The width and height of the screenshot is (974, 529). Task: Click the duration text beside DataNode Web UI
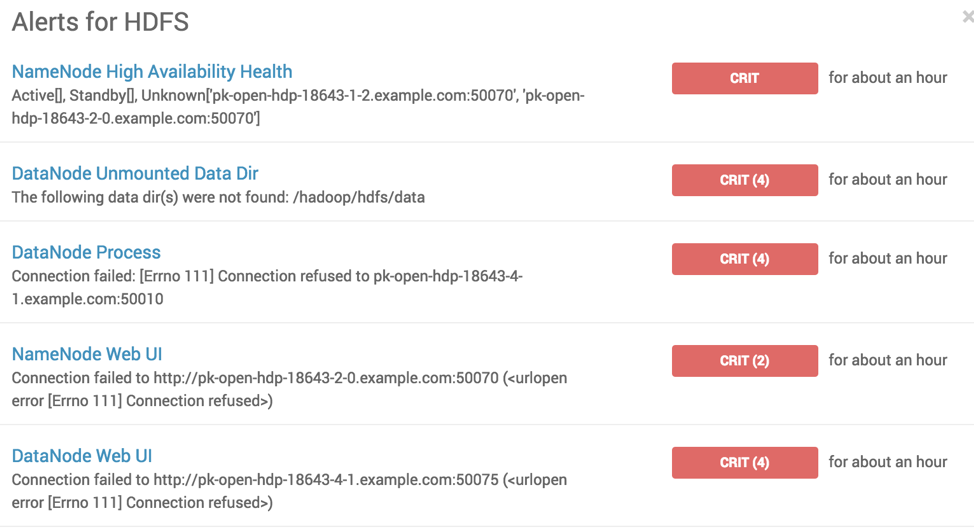click(887, 462)
